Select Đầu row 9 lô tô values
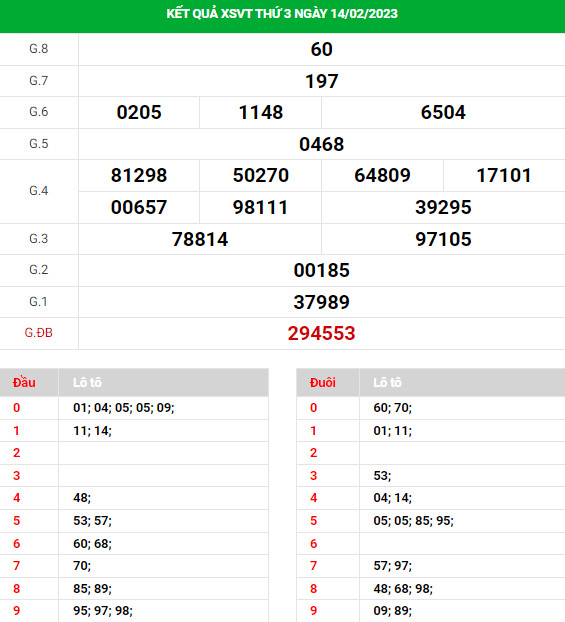Viewport: 565px width, 622px height. pos(103,610)
